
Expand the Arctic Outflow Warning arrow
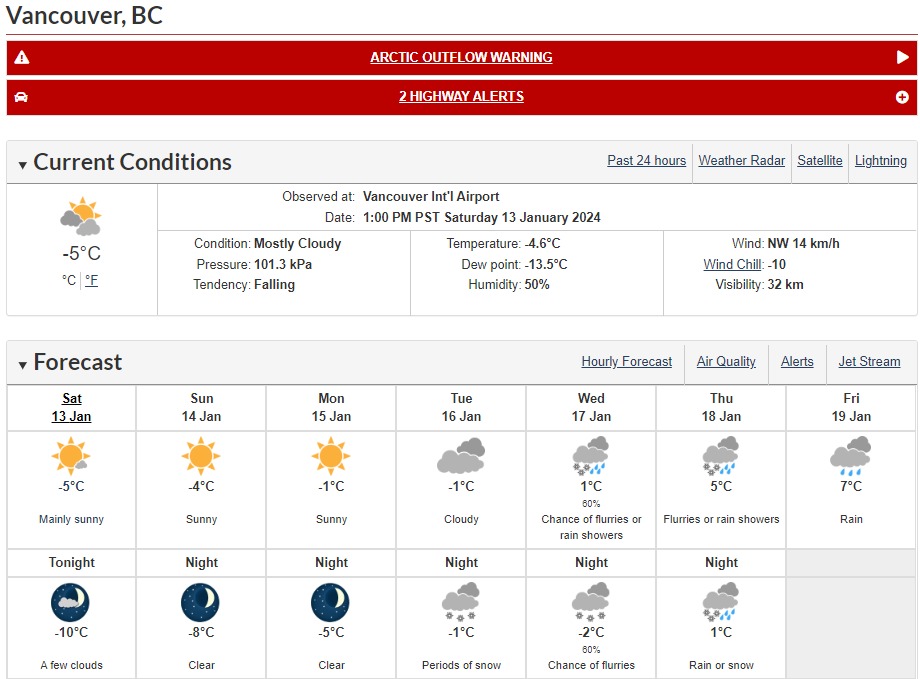pyautogui.click(x=902, y=58)
